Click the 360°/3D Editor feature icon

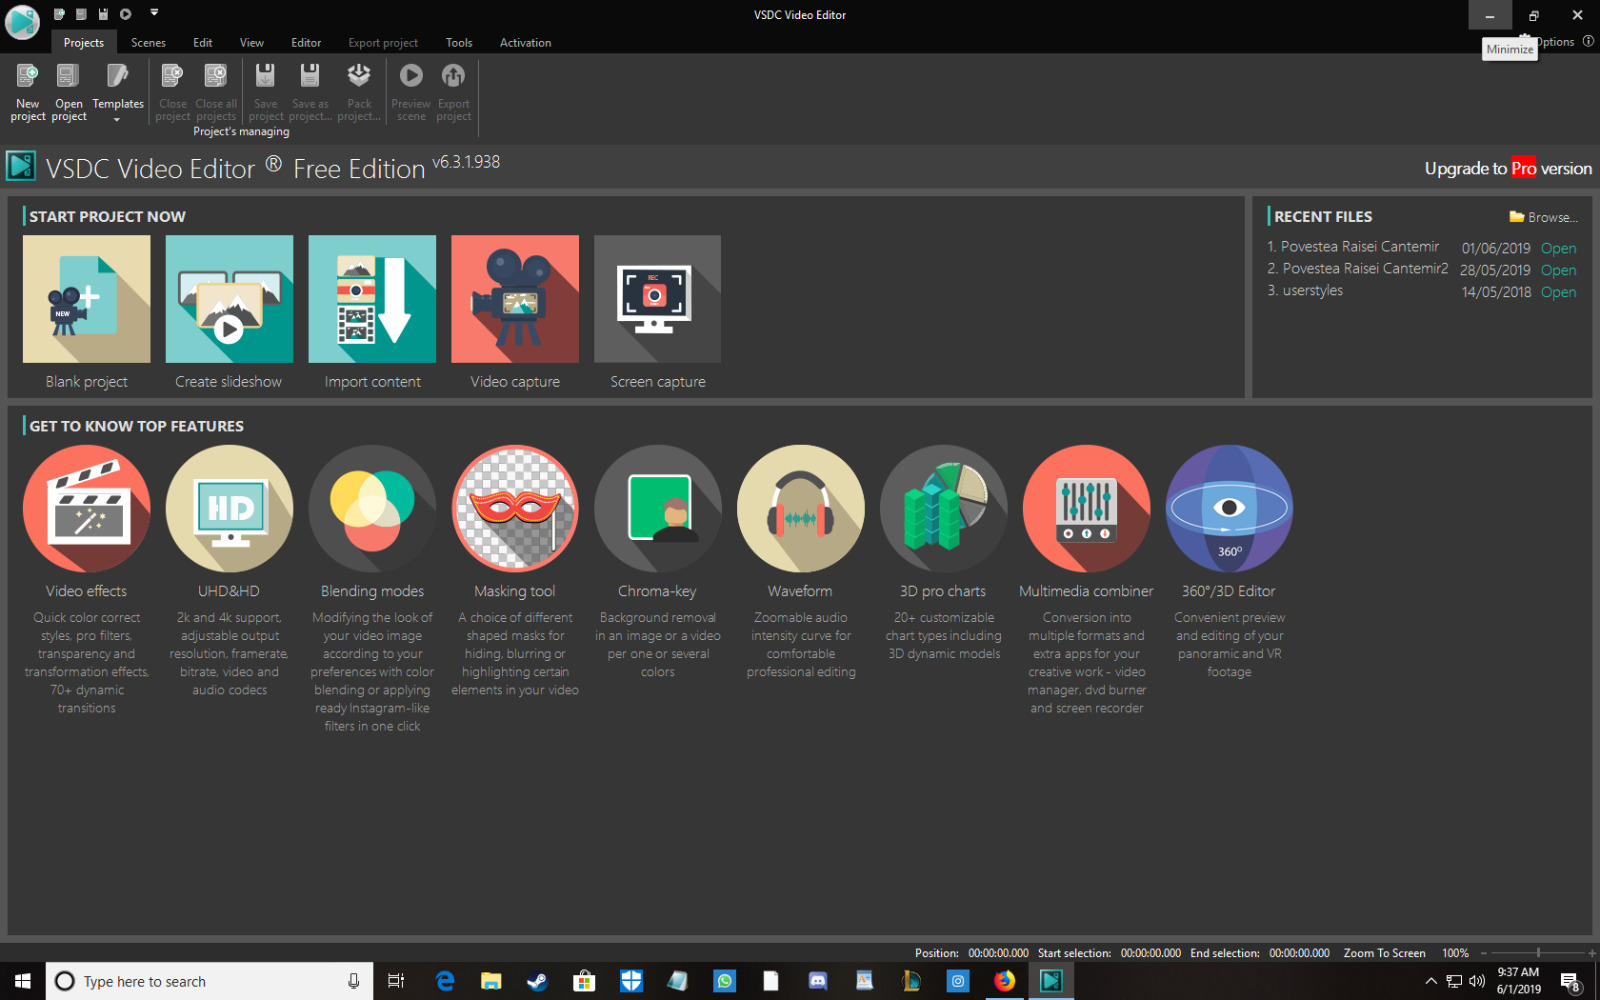(1229, 509)
